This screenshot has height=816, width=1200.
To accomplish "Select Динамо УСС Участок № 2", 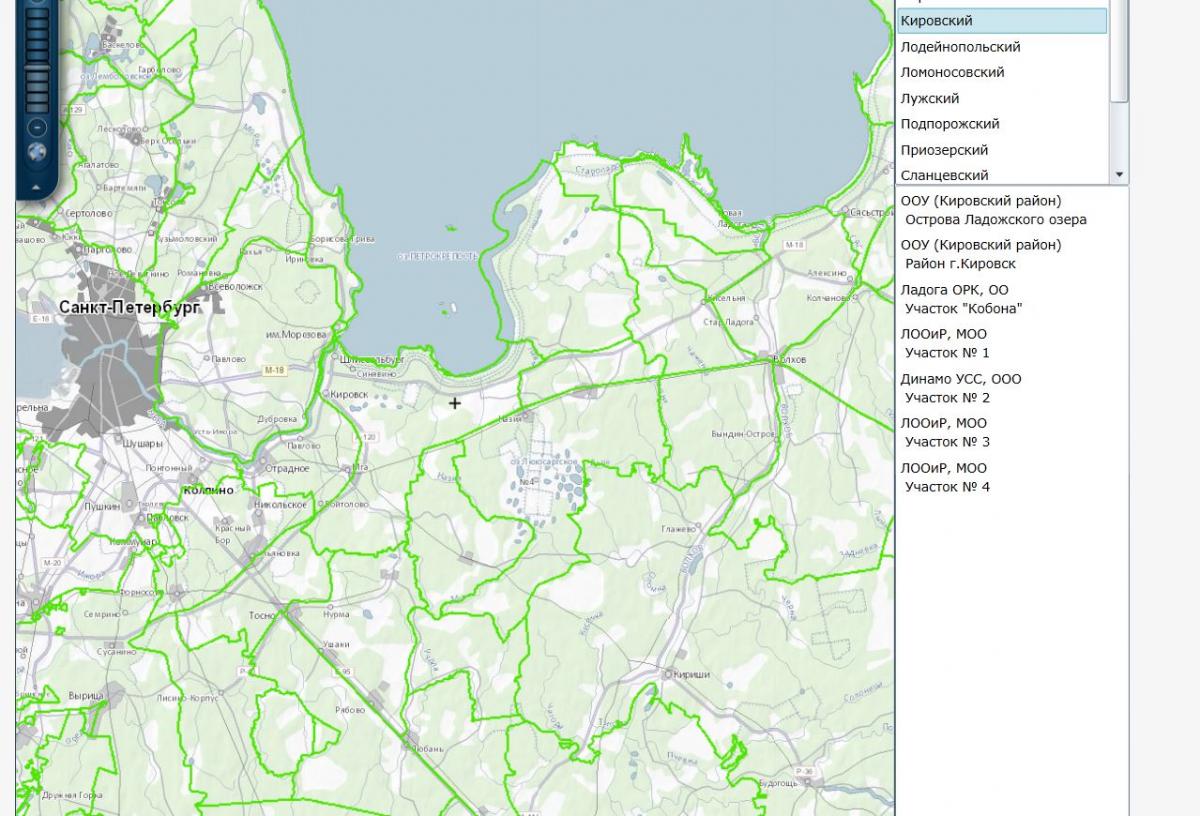I will (x=960, y=388).
